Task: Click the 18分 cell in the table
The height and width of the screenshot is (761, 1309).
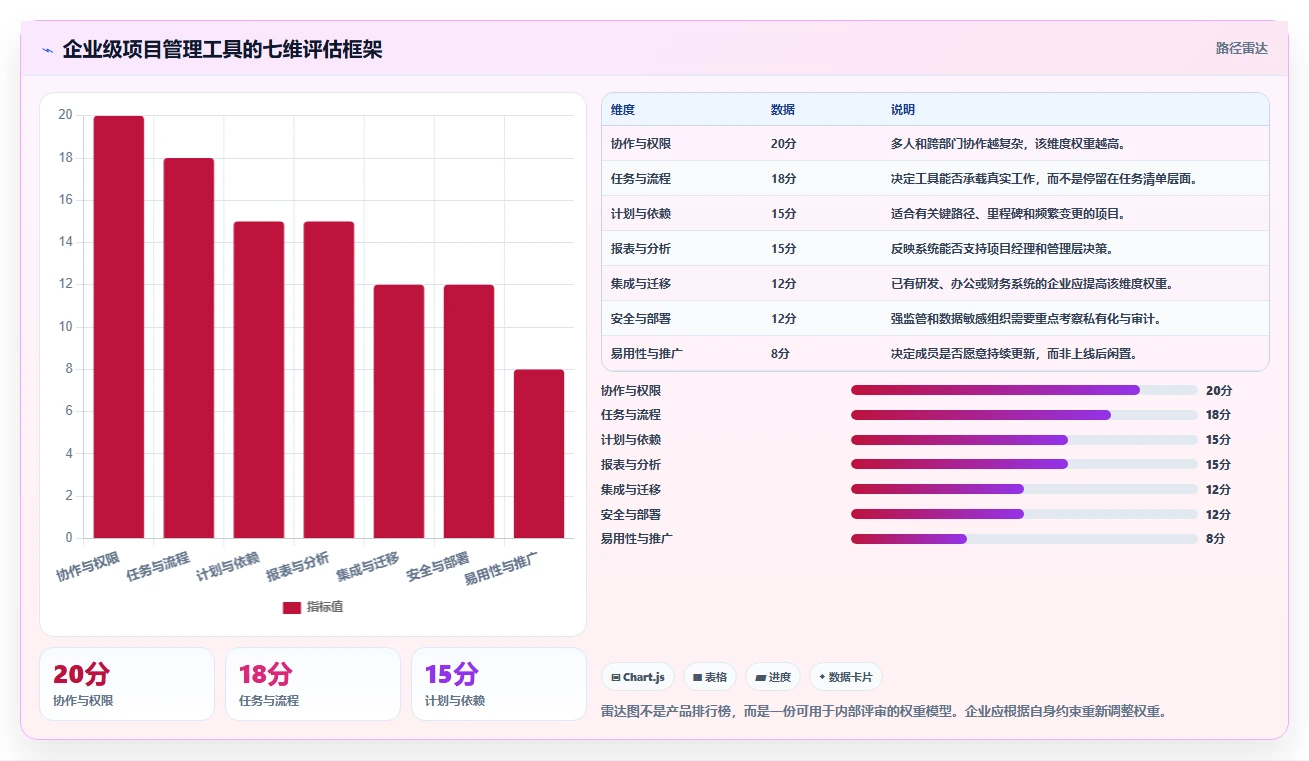Action: pos(784,179)
